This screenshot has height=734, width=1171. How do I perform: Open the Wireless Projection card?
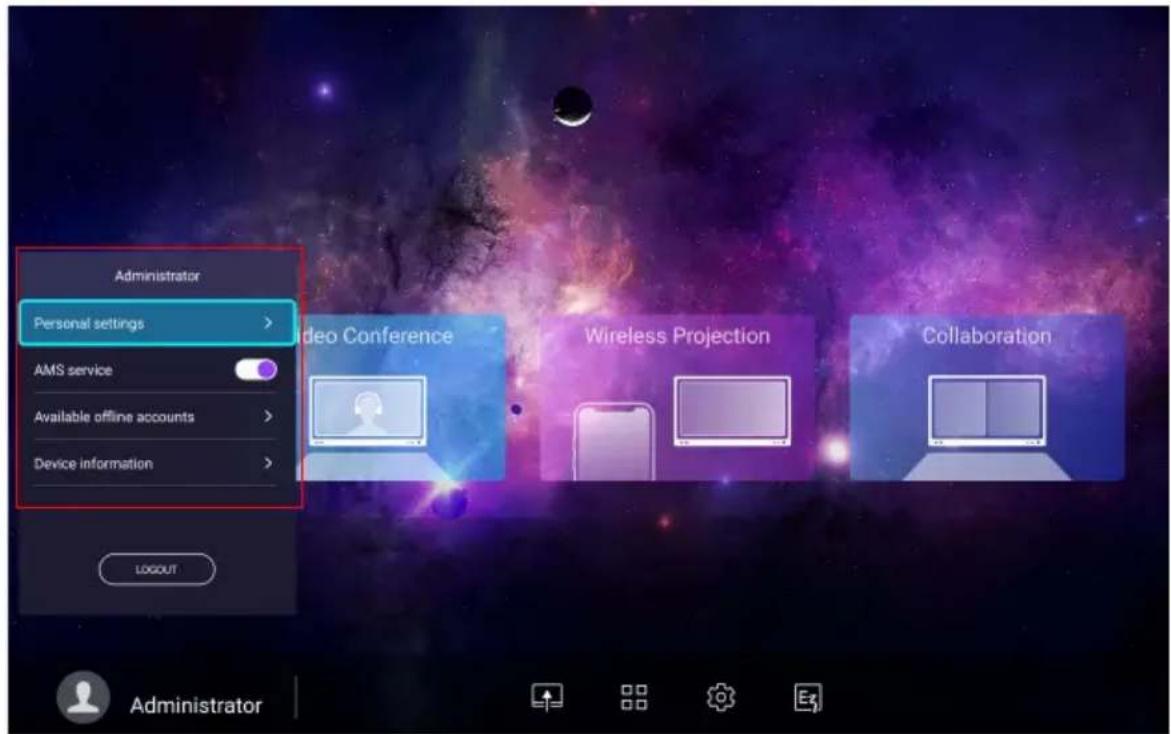pos(677,398)
